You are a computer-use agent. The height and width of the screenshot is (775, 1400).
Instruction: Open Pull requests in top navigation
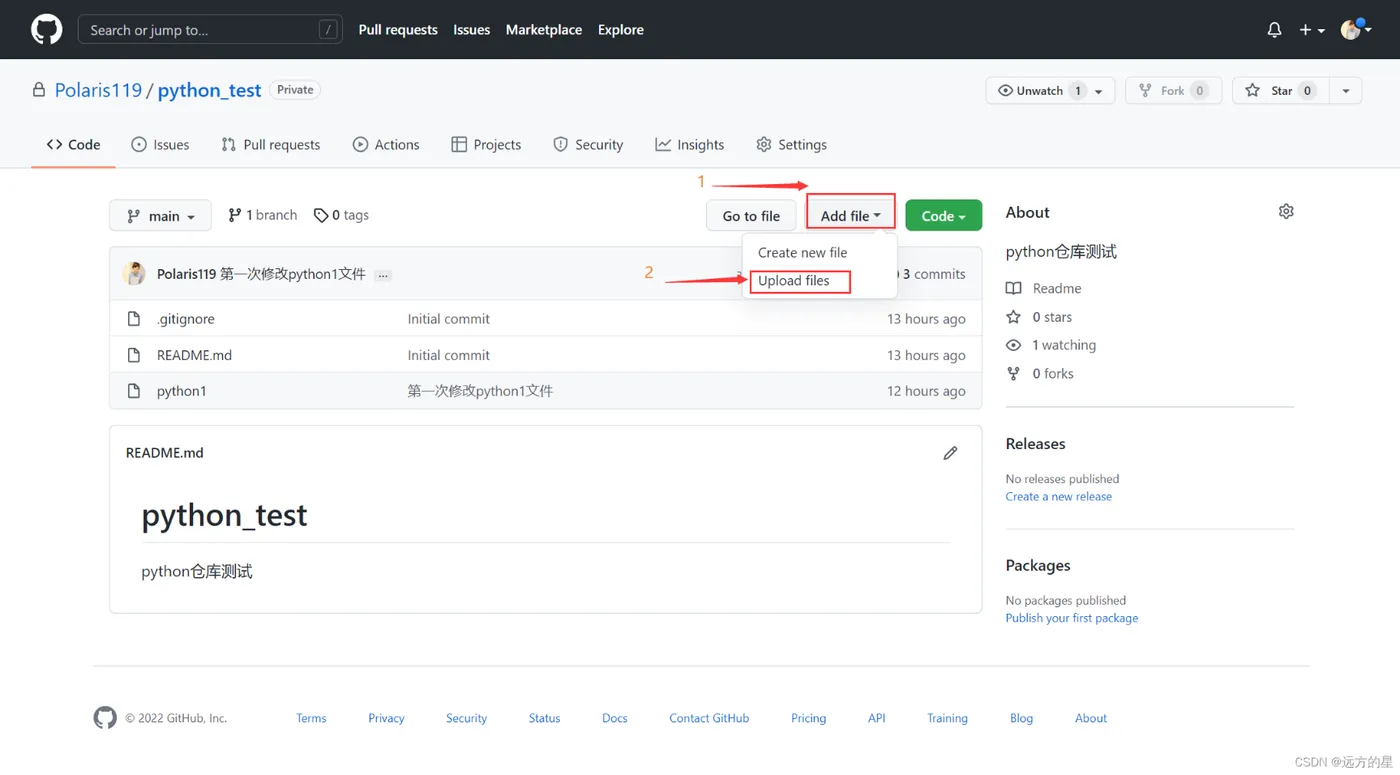click(x=398, y=30)
